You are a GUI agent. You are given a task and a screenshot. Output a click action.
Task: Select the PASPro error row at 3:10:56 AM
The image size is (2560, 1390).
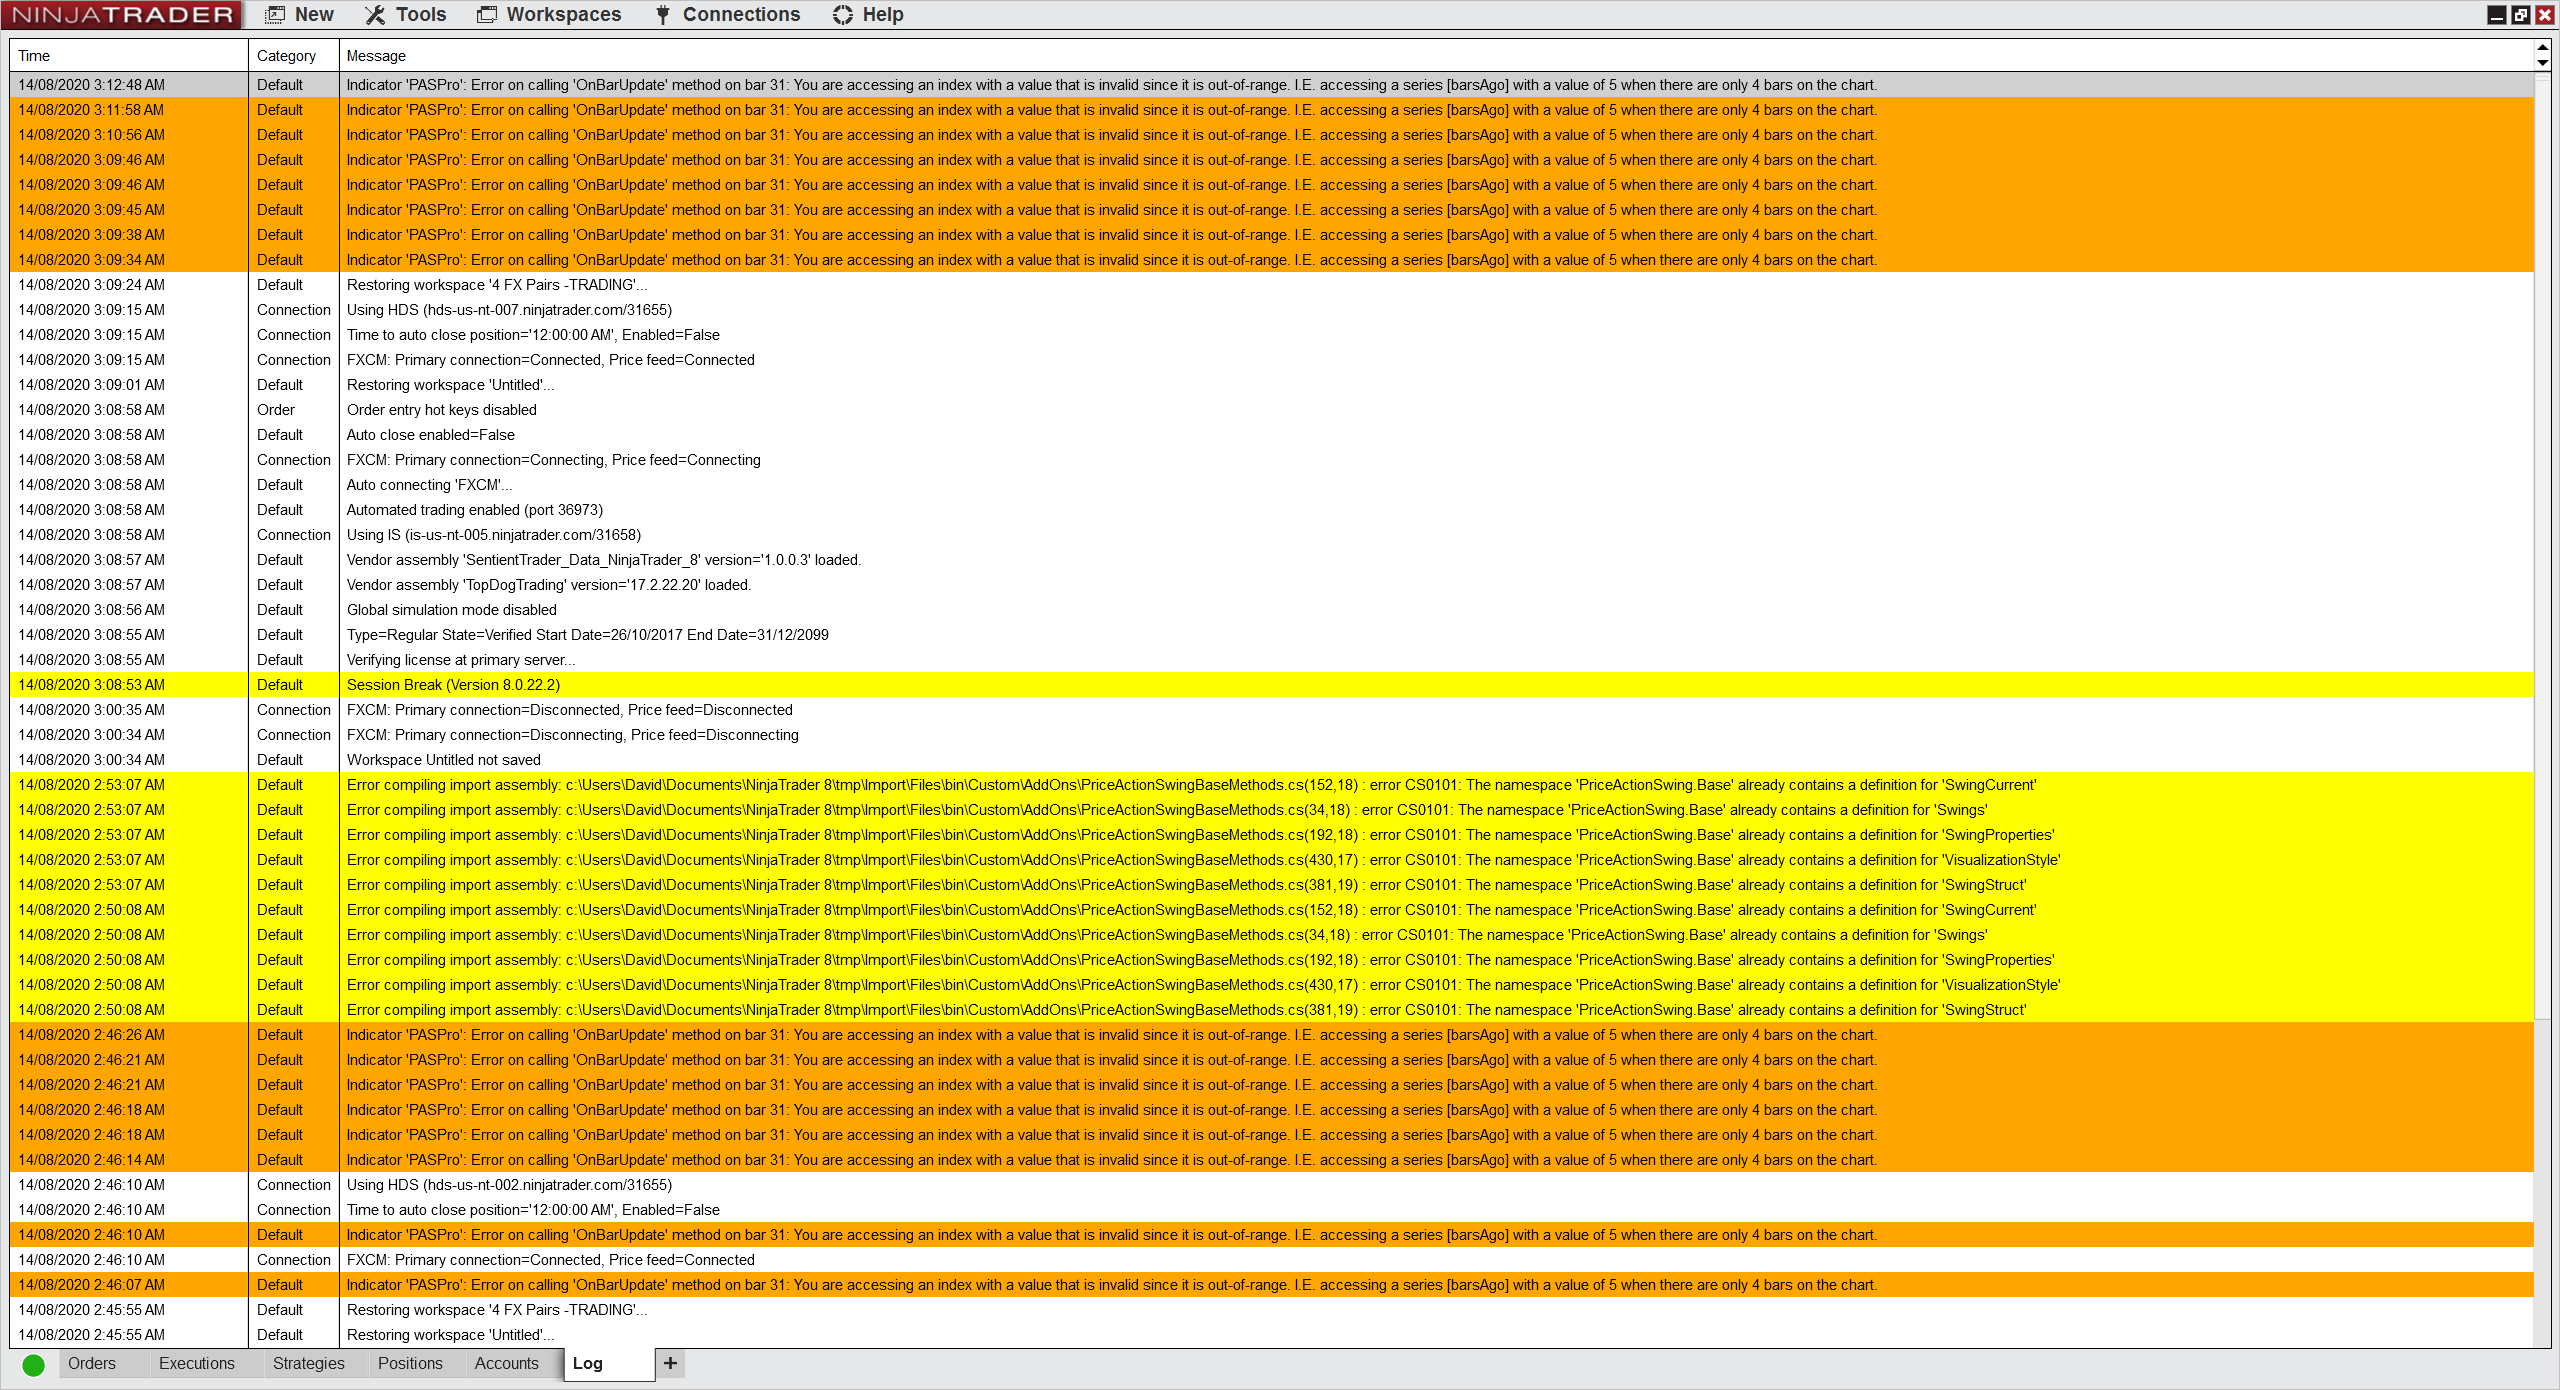[1272, 135]
